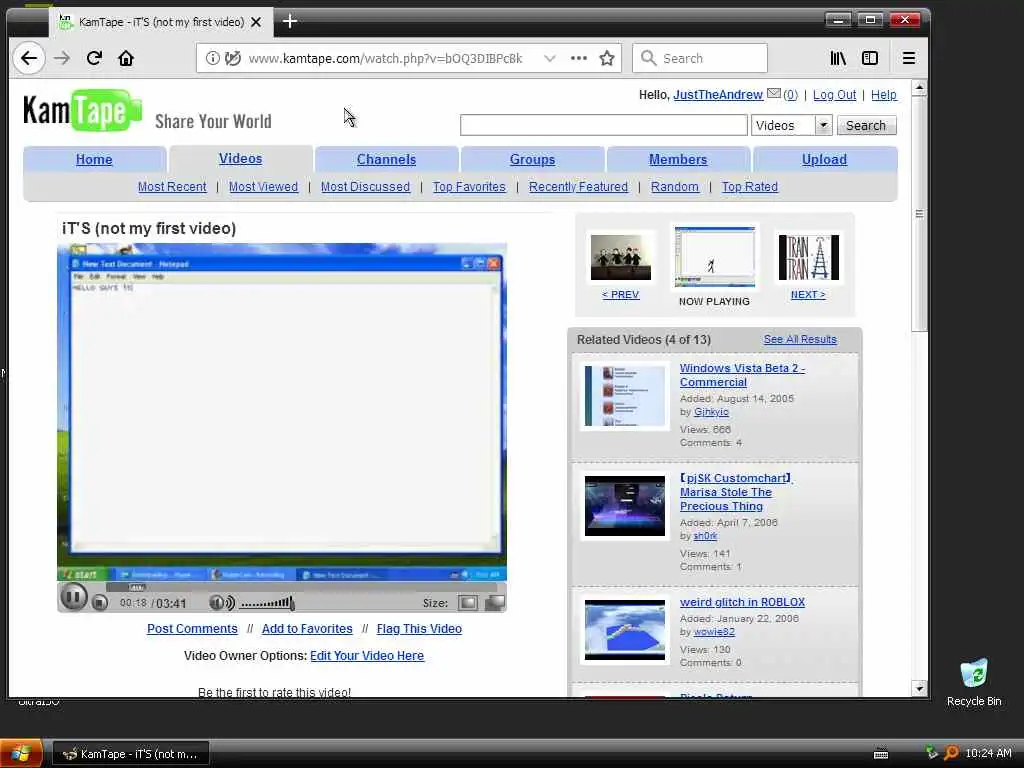Open the Windows Start button
The width and height of the screenshot is (1024, 768).
21,753
